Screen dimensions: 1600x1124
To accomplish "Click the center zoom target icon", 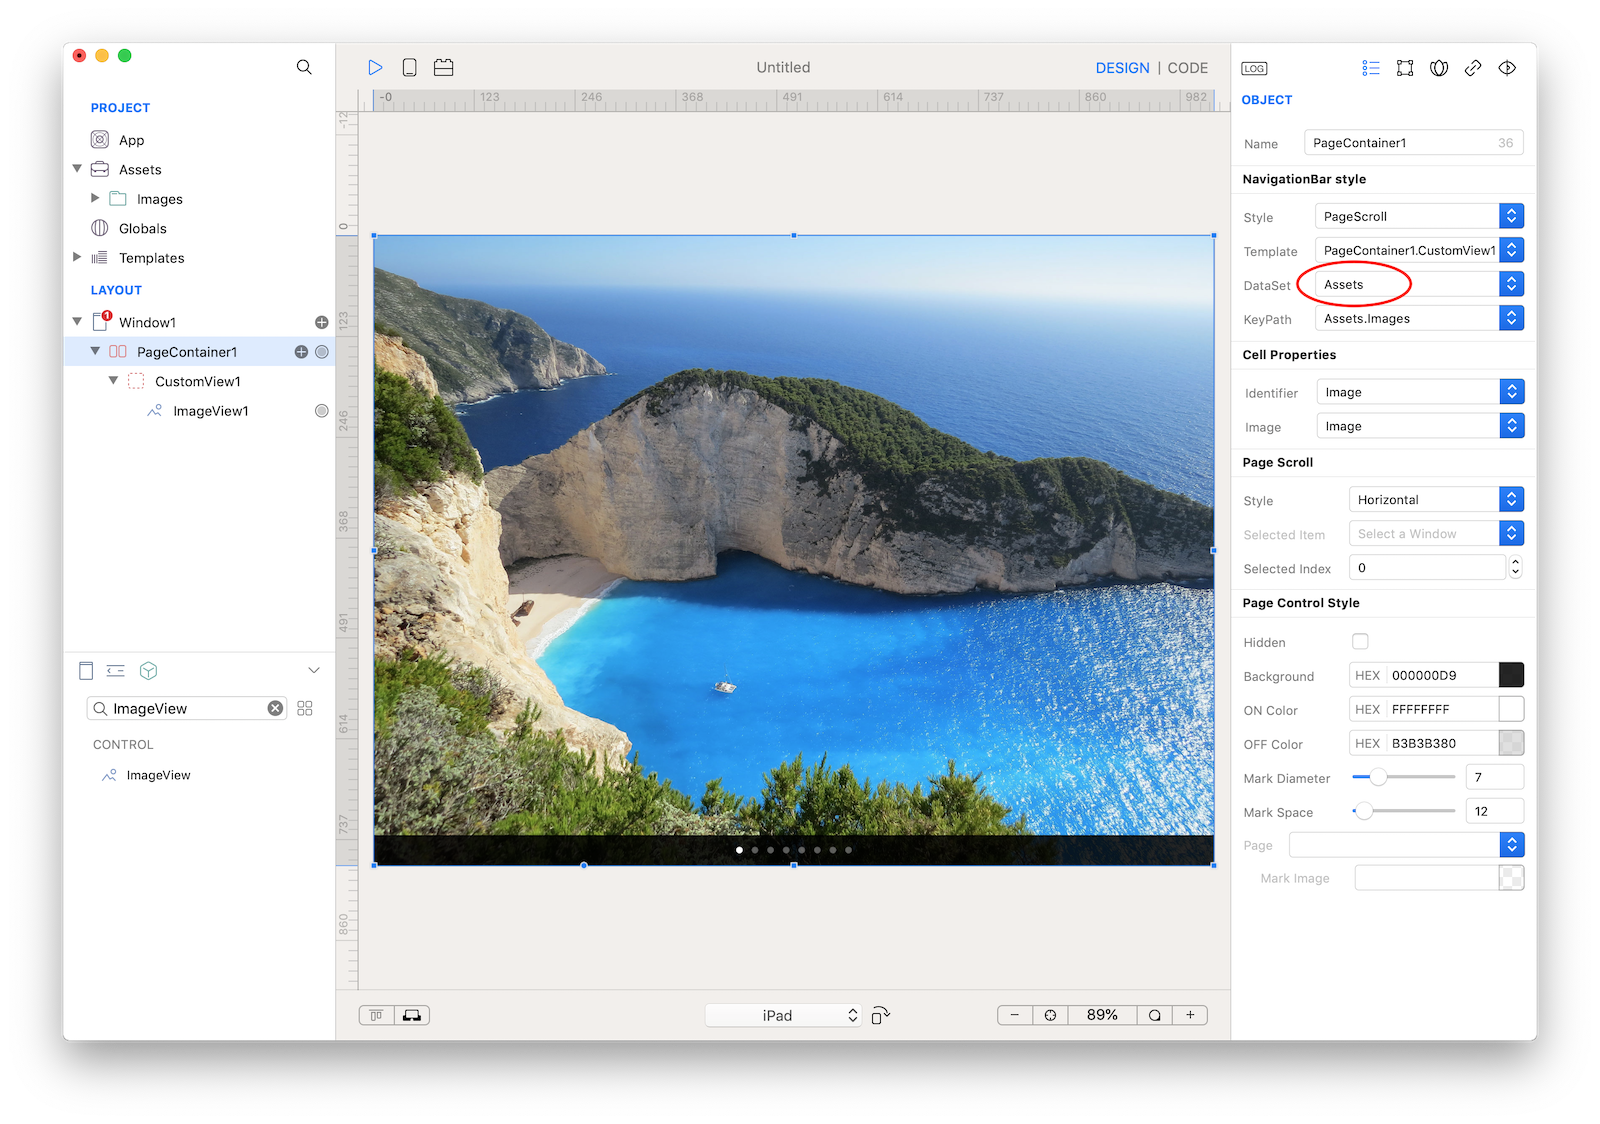I will click(x=1050, y=1015).
